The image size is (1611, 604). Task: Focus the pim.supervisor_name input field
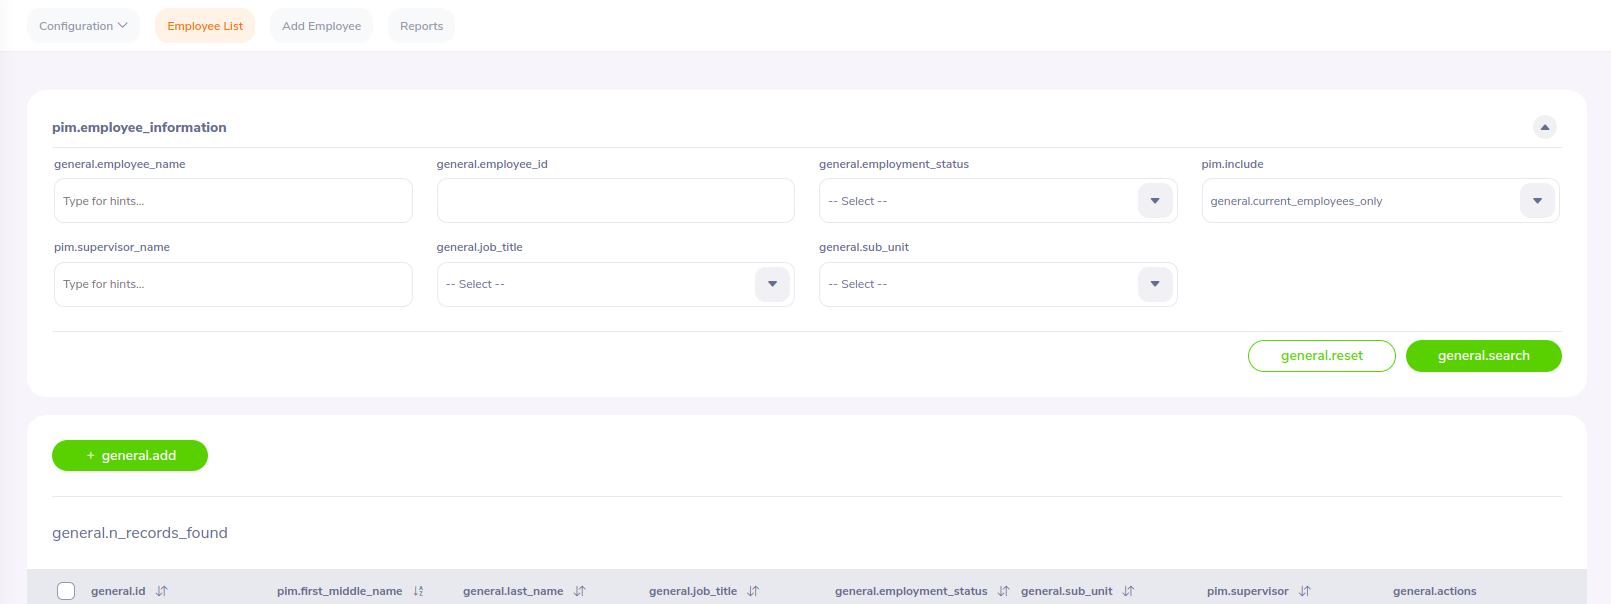click(x=233, y=284)
